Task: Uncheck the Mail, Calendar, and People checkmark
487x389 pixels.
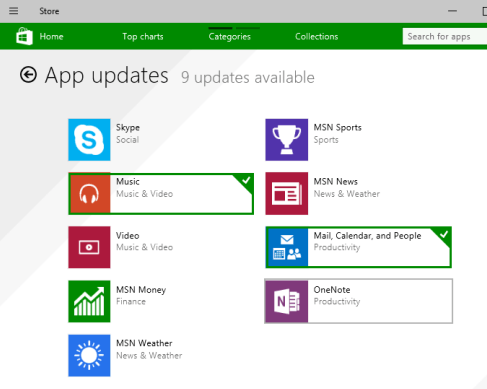Action: pyautogui.click(x=444, y=235)
